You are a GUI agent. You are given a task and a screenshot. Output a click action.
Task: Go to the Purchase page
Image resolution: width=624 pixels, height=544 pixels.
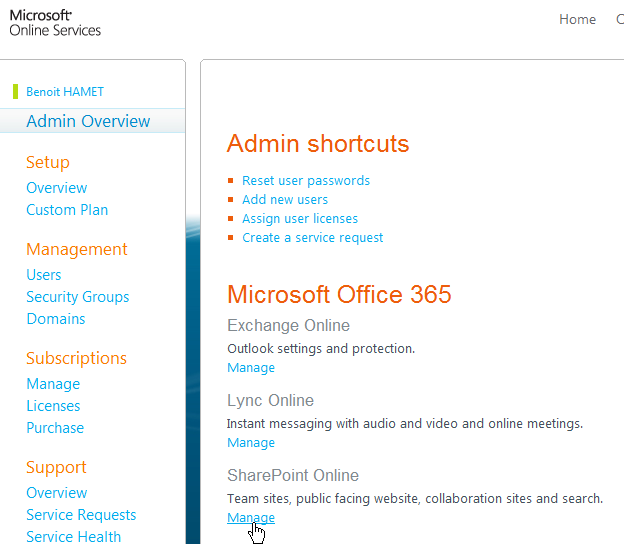(x=55, y=428)
